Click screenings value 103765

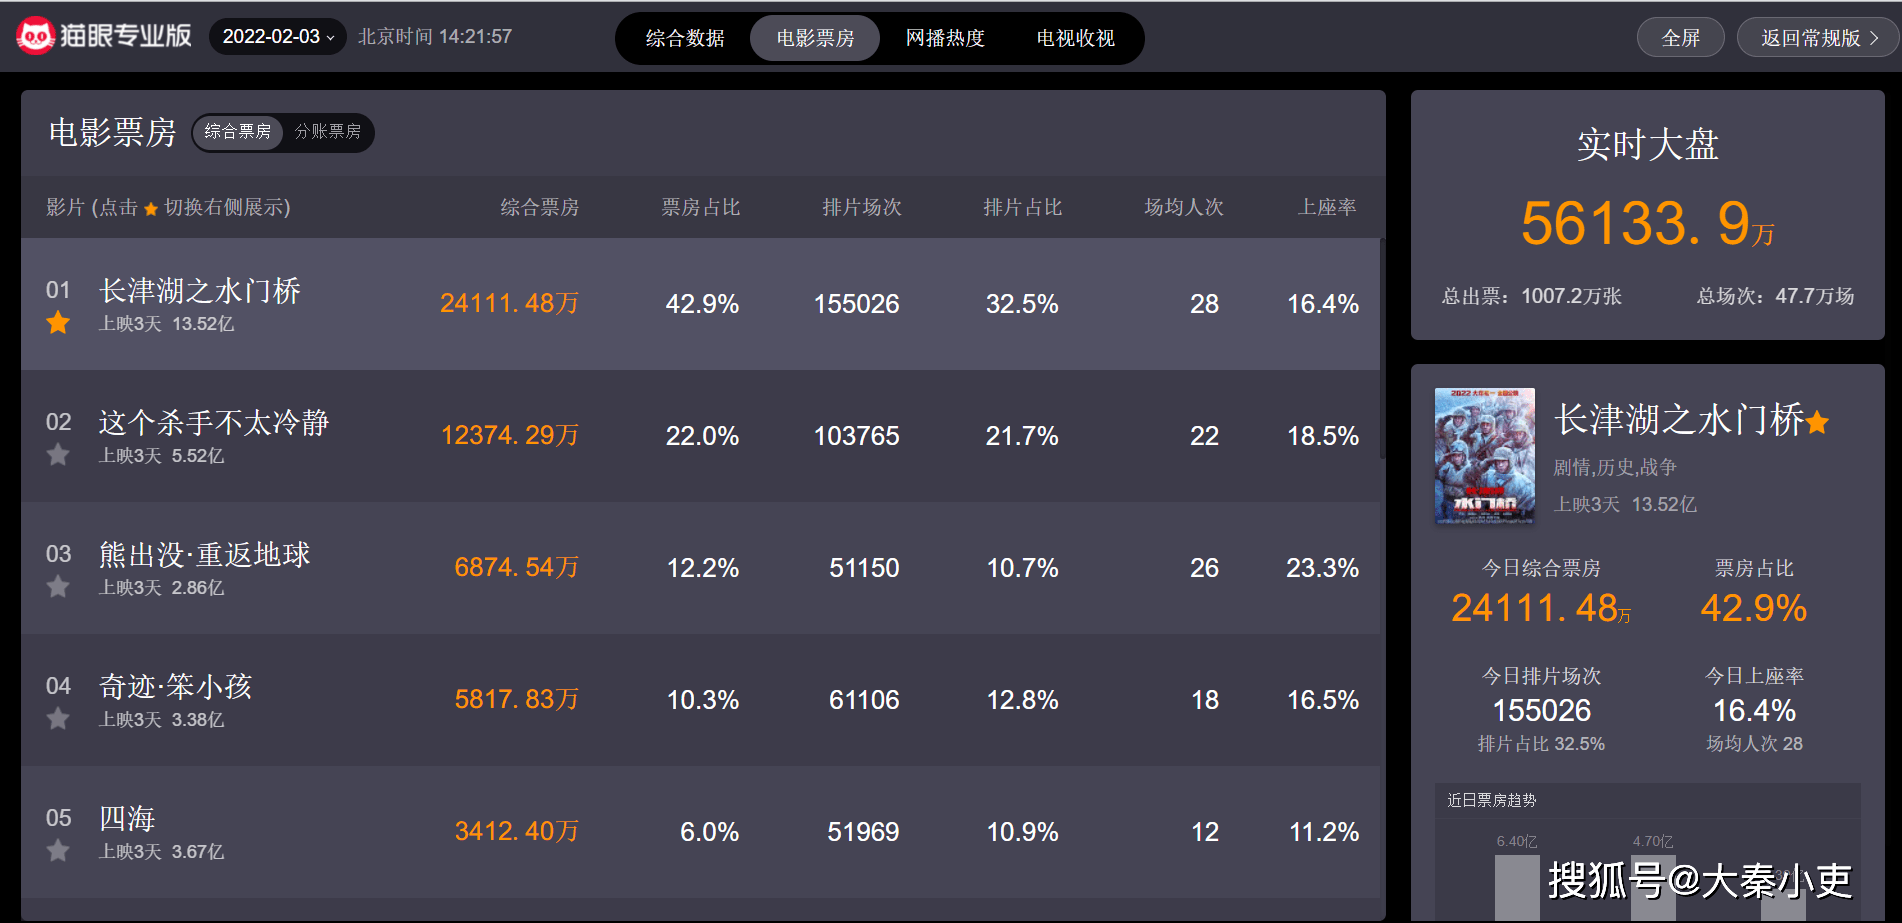point(856,436)
